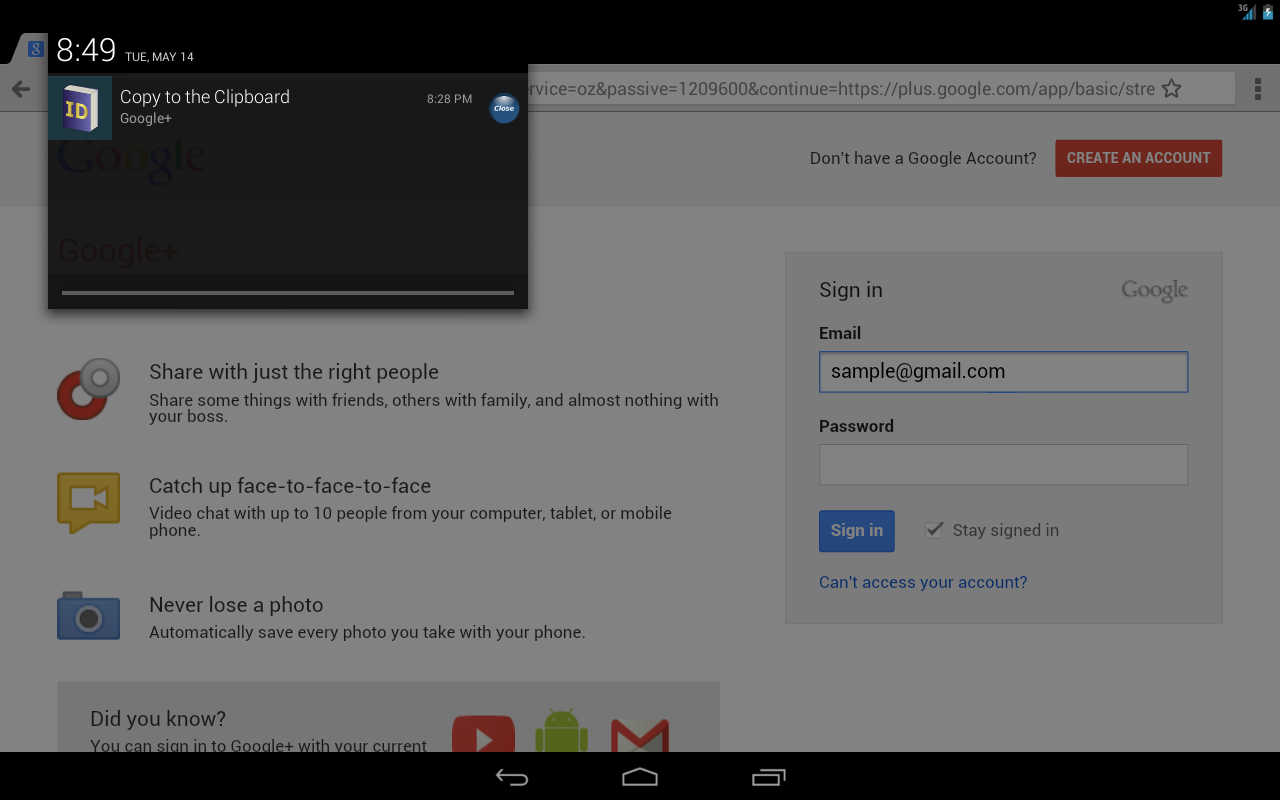
Task: Open the Can't access your account link
Action: pyautogui.click(x=923, y=582)
